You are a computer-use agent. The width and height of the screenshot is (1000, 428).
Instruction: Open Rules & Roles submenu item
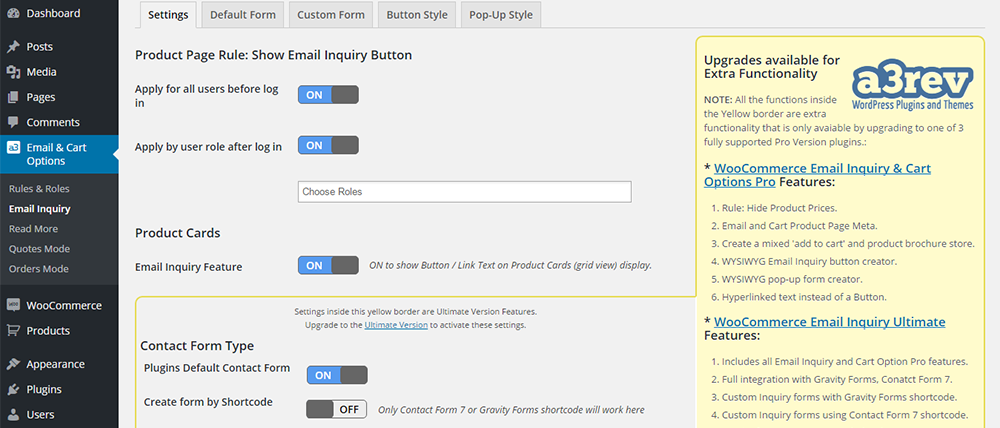(x=39, y=188)
